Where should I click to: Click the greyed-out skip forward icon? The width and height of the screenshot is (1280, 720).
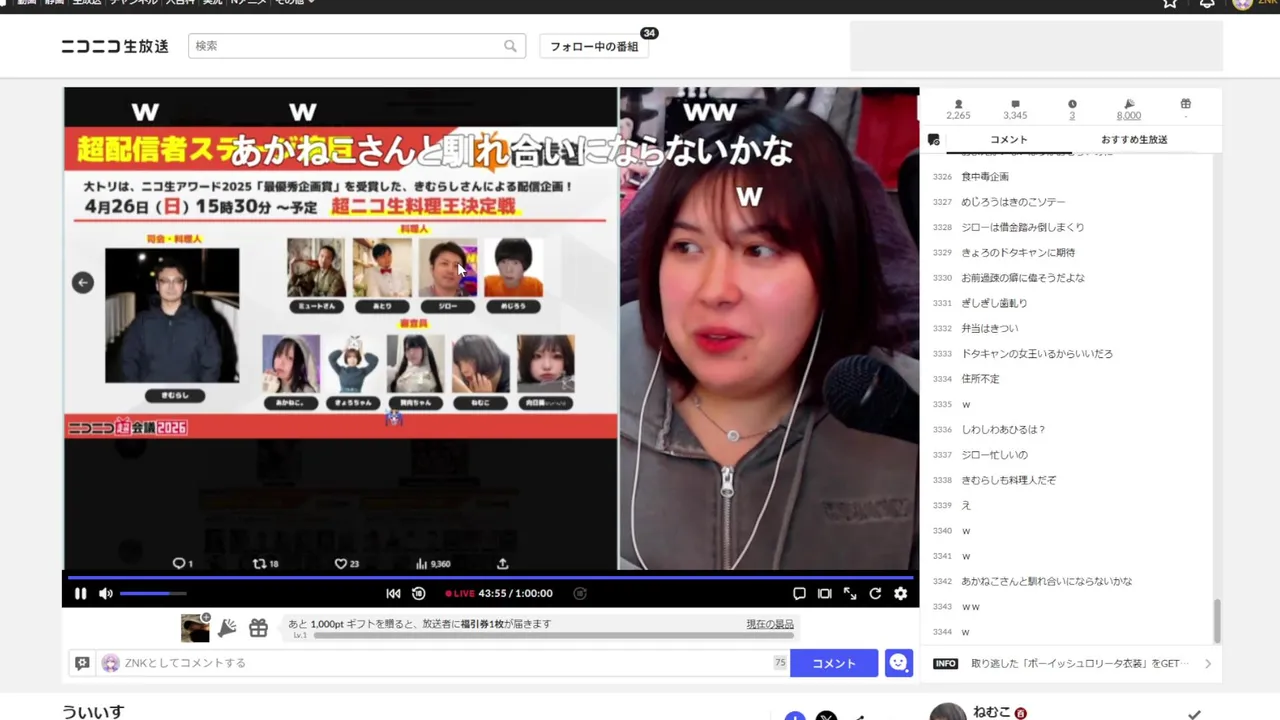[580, 593]
